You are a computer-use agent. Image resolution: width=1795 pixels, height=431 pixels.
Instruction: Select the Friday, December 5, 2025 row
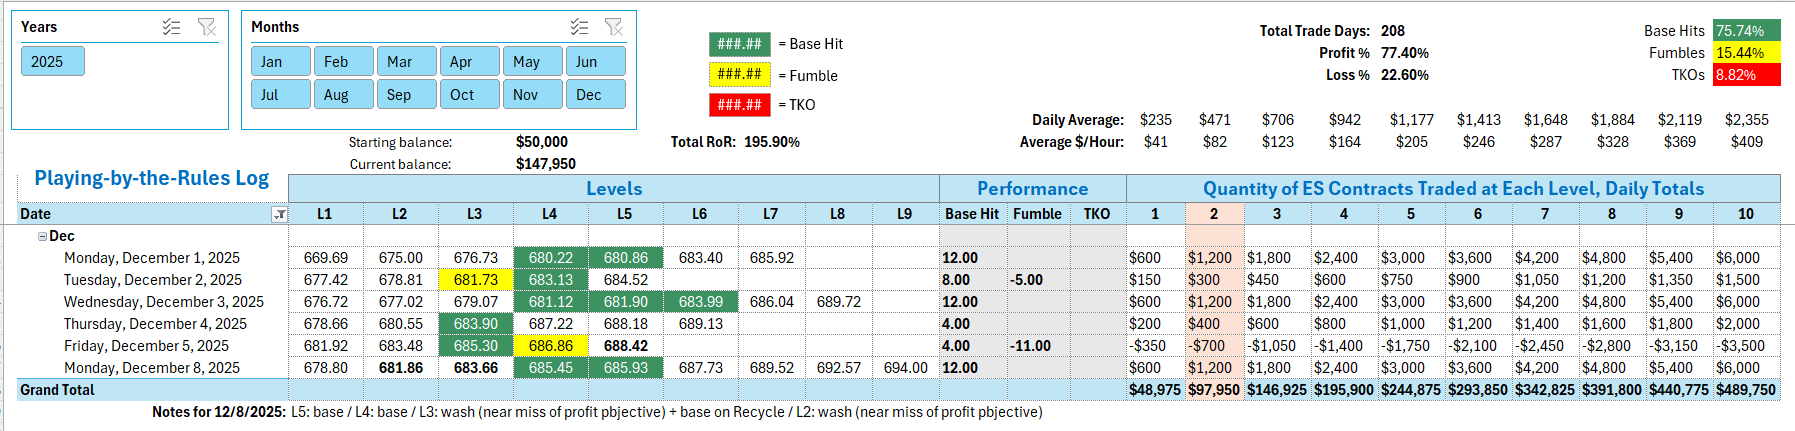tap(146, 346)
